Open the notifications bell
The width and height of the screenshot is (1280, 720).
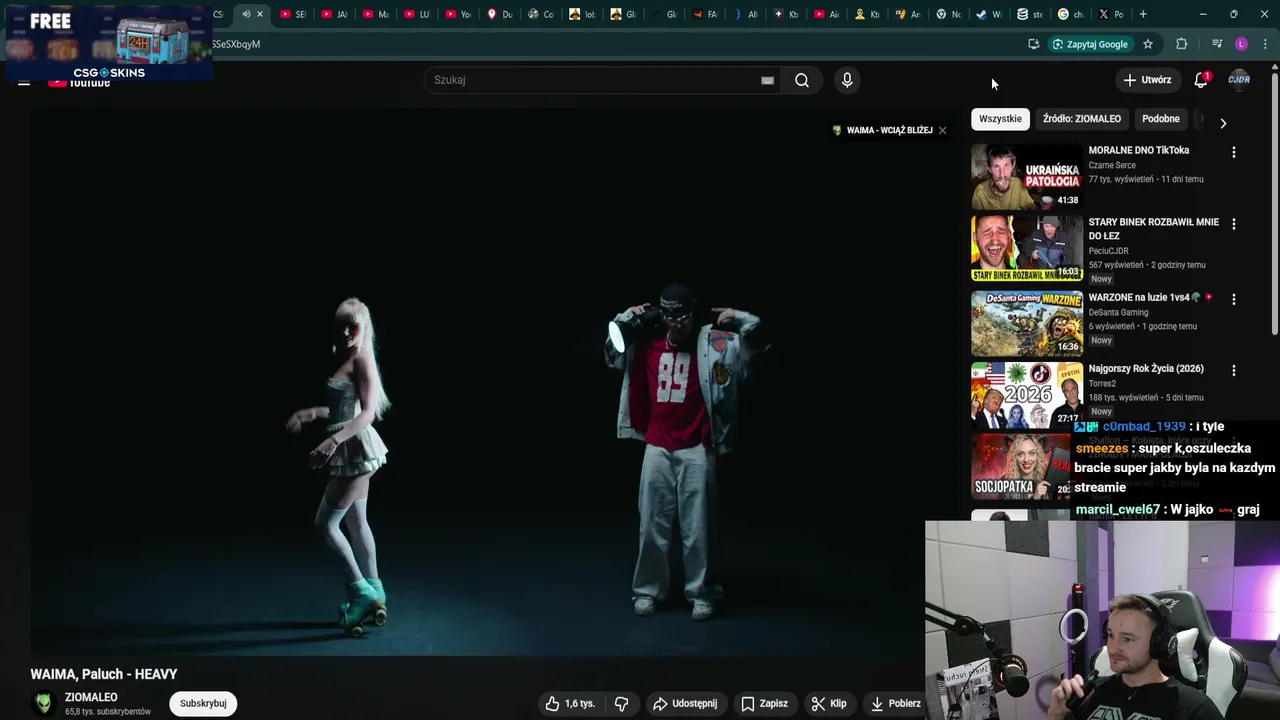pyautogui.click(x=1201, y=80)
